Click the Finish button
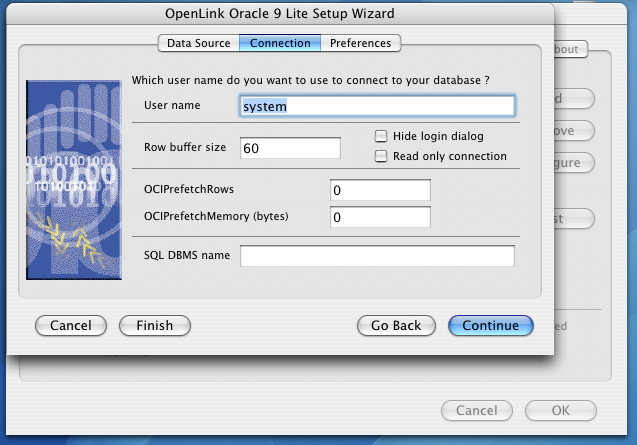Image resolution: width=637 pixels, height=445 pixels. [x=155, y=326]
